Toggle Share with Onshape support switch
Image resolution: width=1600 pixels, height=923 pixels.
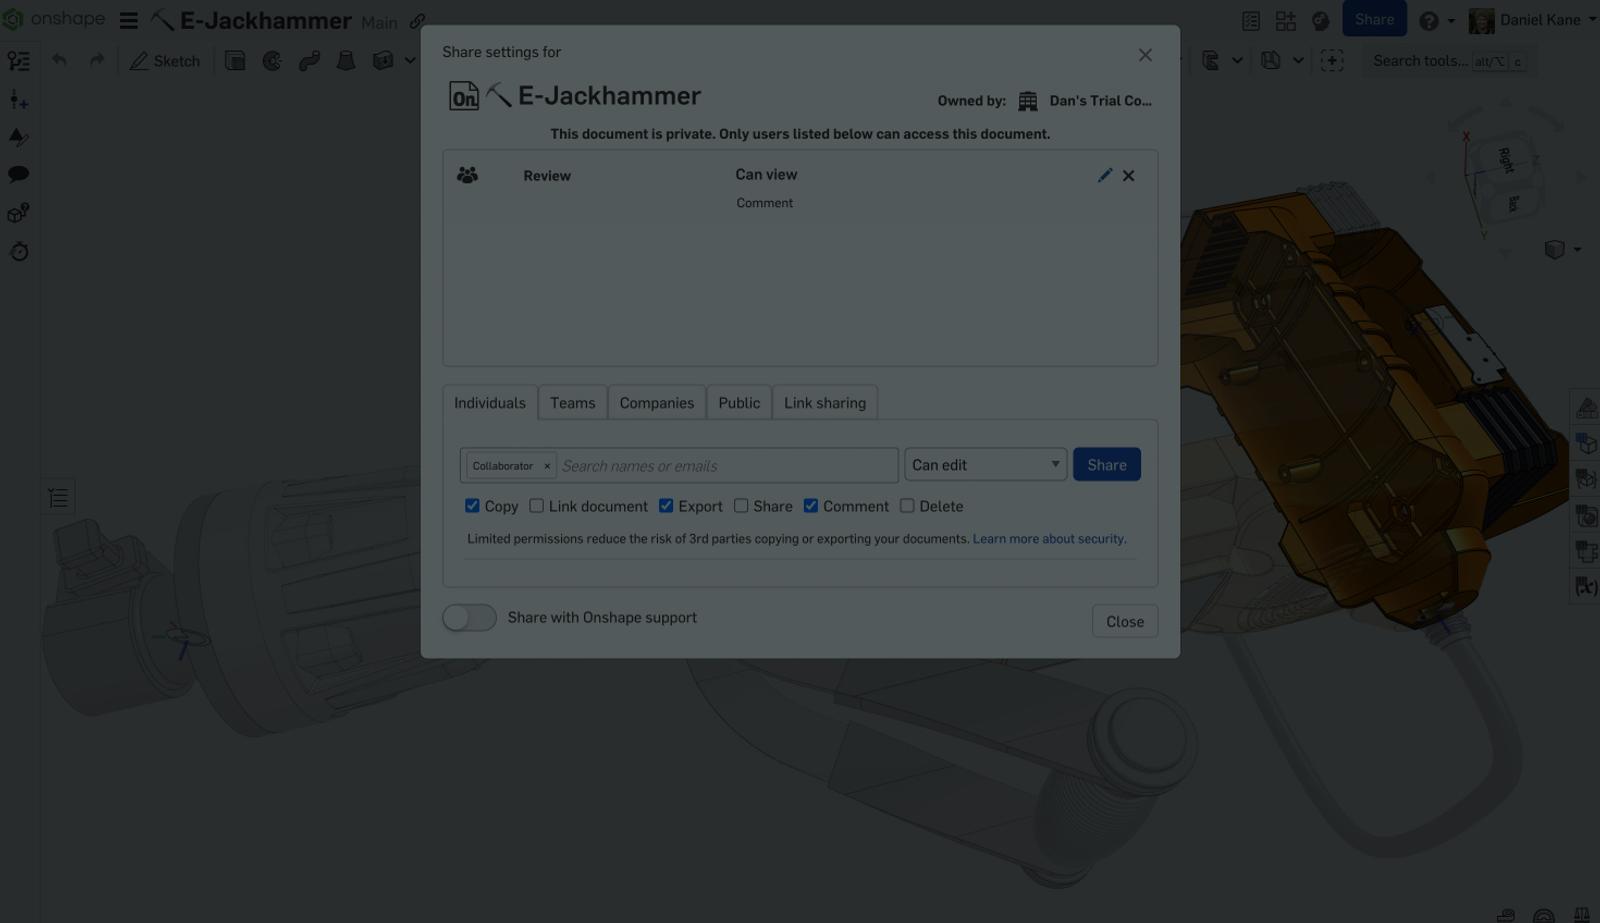tap(469, 618)
